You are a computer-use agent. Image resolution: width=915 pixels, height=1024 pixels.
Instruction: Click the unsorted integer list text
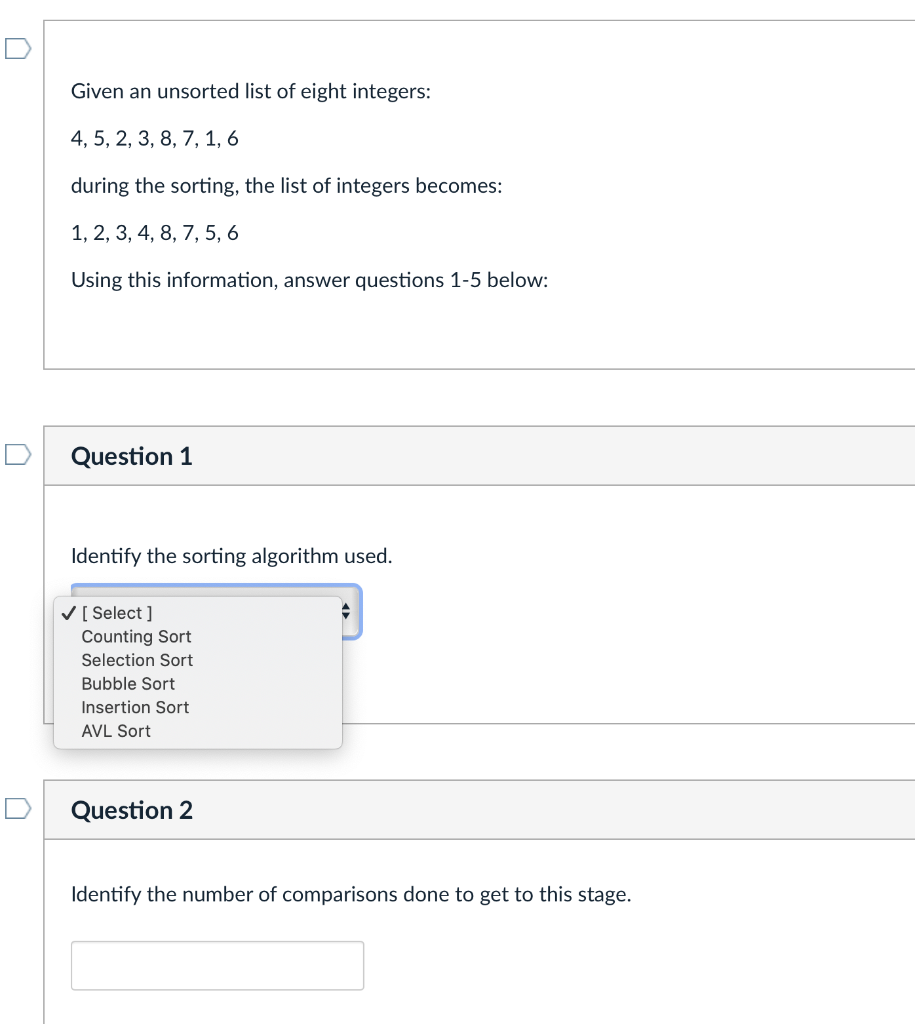click(x=154, y=138)
